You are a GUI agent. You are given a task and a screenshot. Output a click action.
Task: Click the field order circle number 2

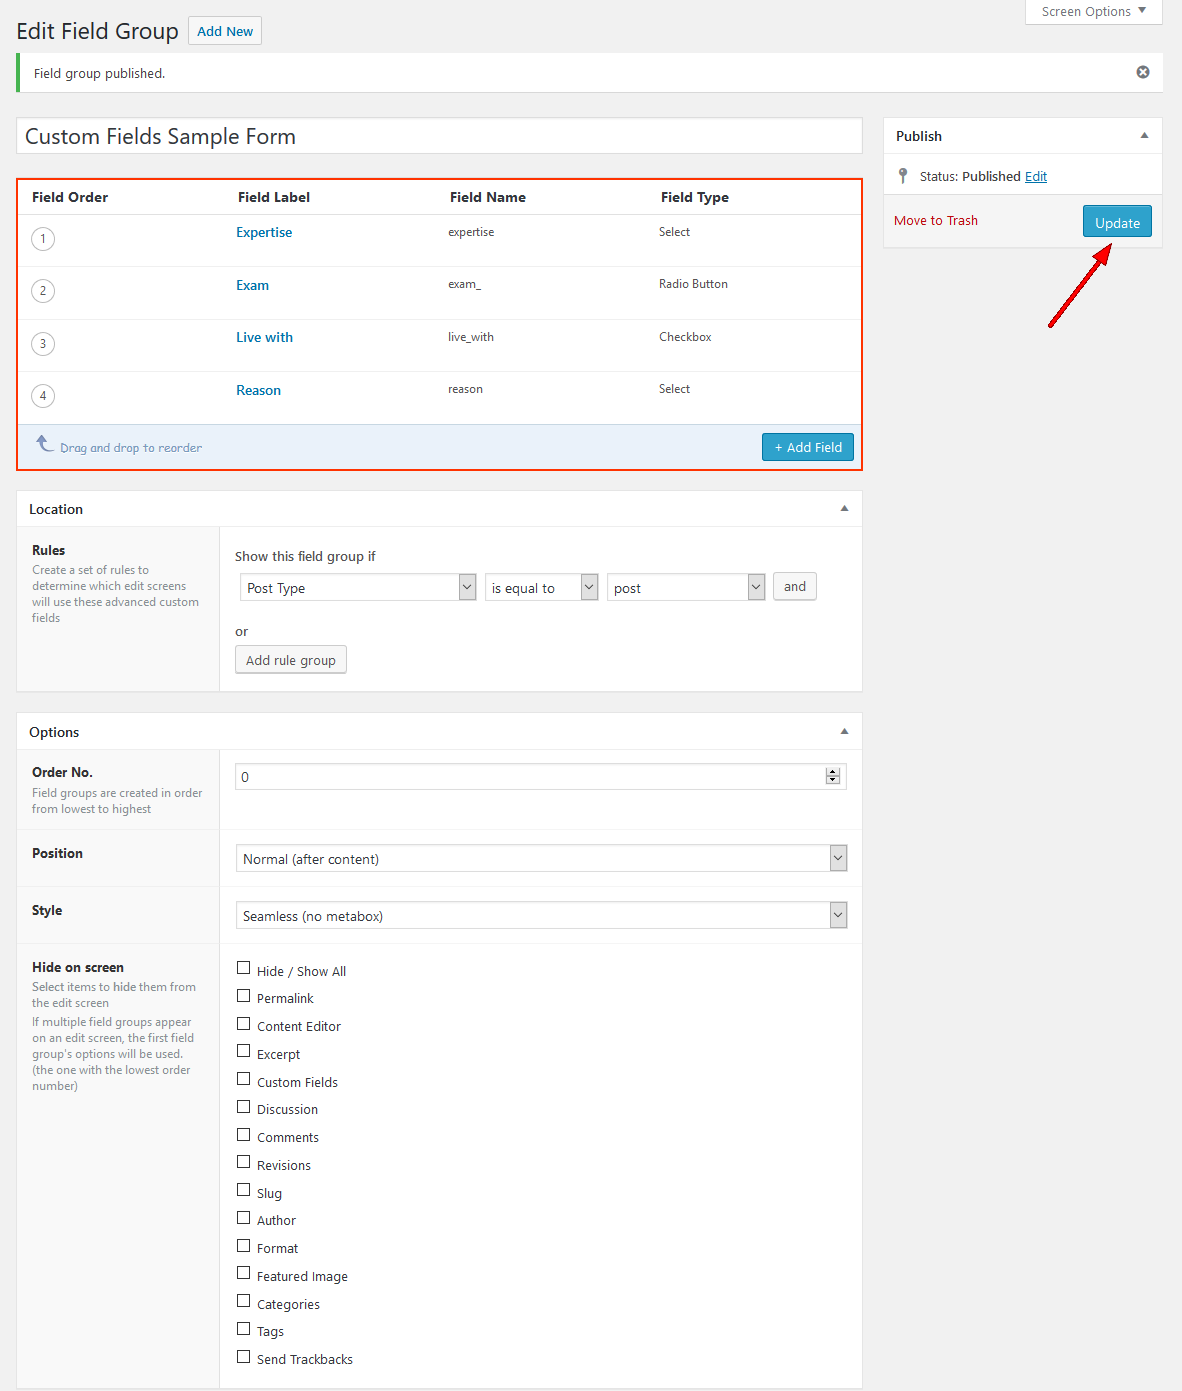pyautogui.click(x=43, y=291)
